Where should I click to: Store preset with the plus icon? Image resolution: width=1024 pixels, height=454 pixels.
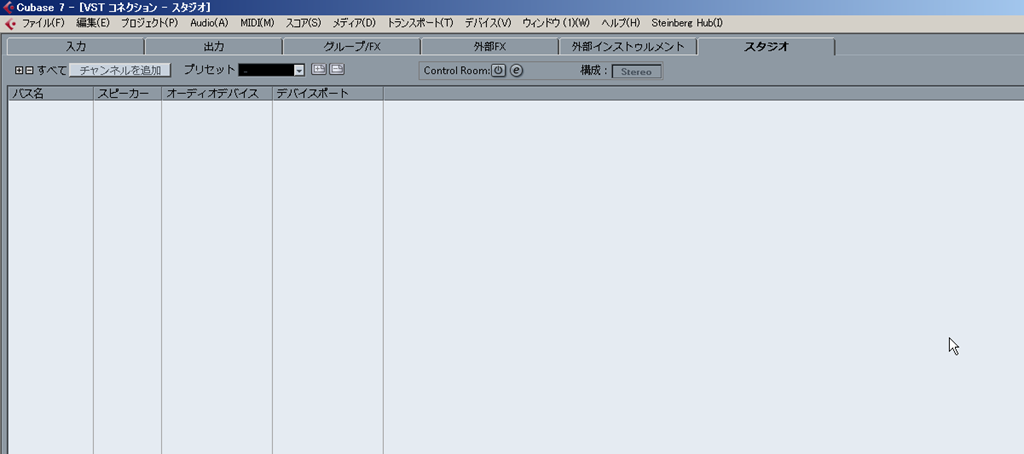point(319,69)
